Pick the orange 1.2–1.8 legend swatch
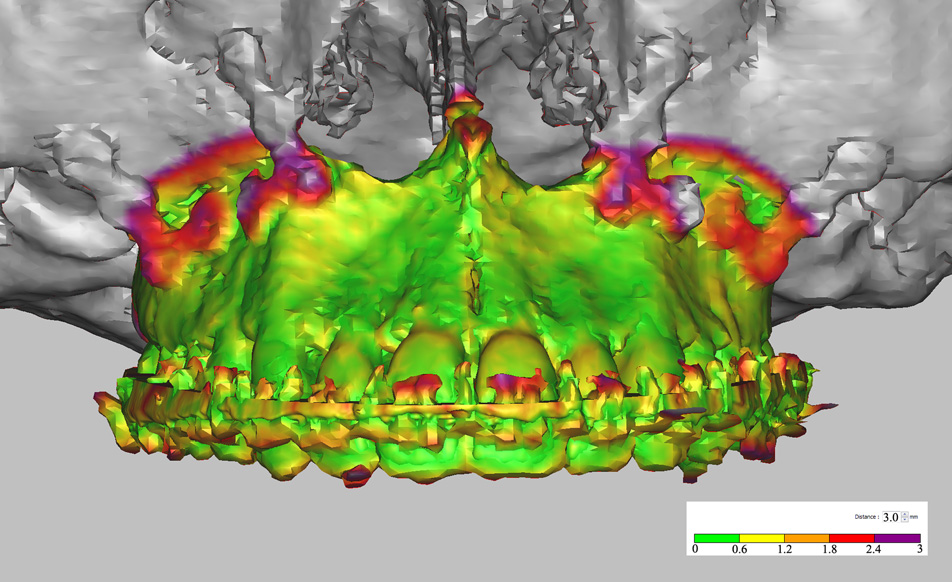Screen dimensions: 952x582 (807, 537)
